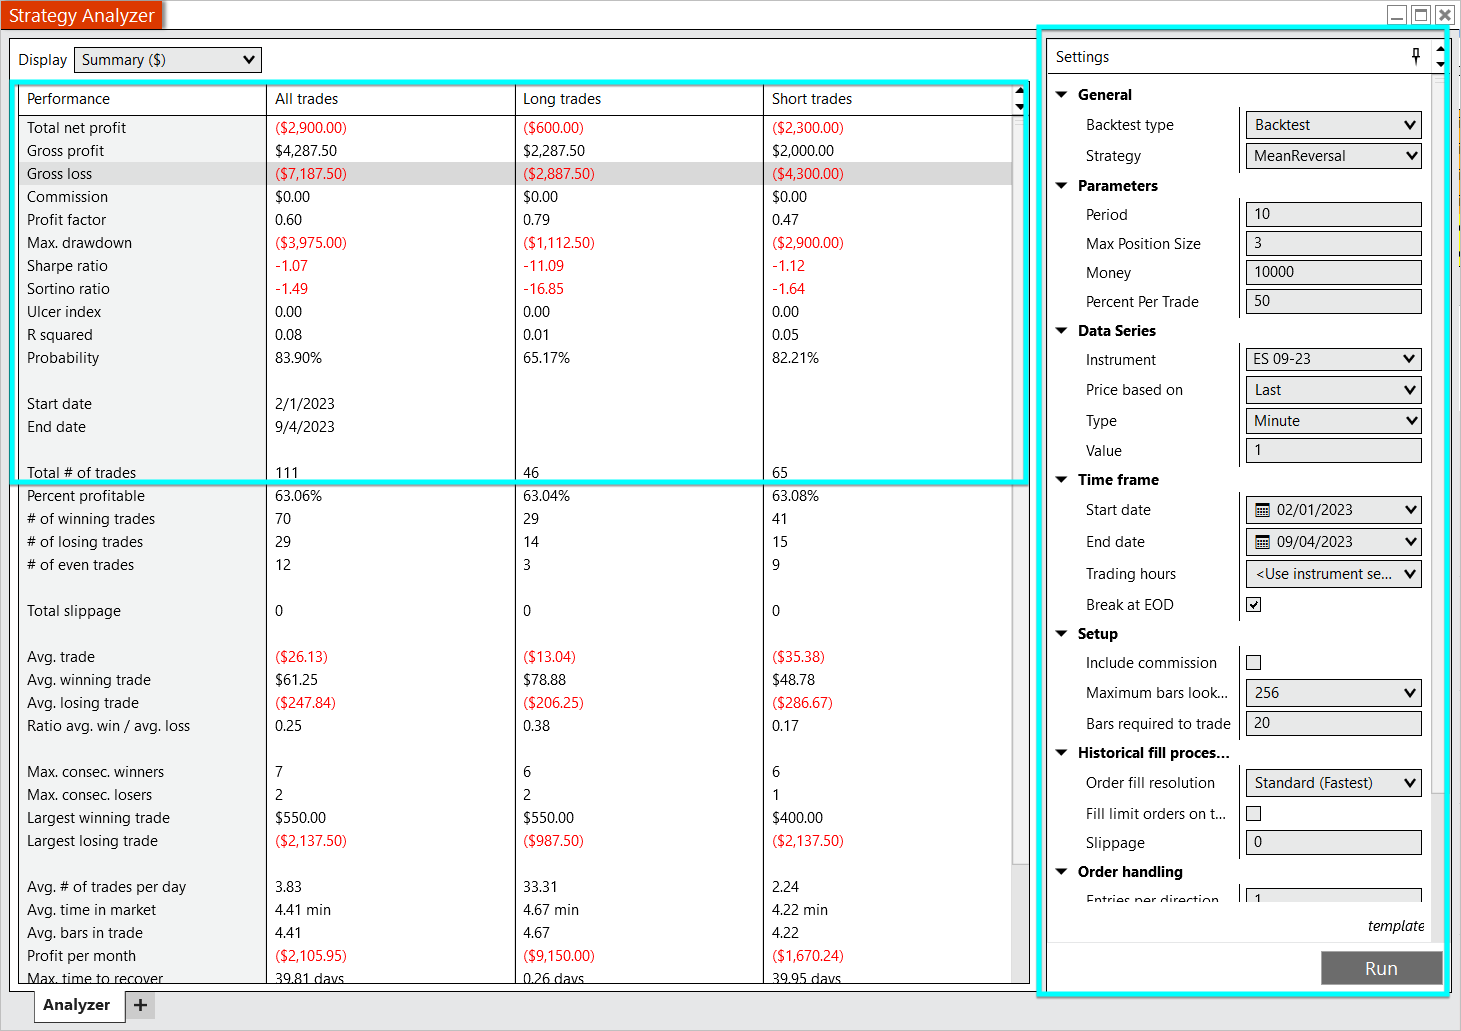
Task: Click the Settings panel scrollbar
Action: (x=1438, y=435)
